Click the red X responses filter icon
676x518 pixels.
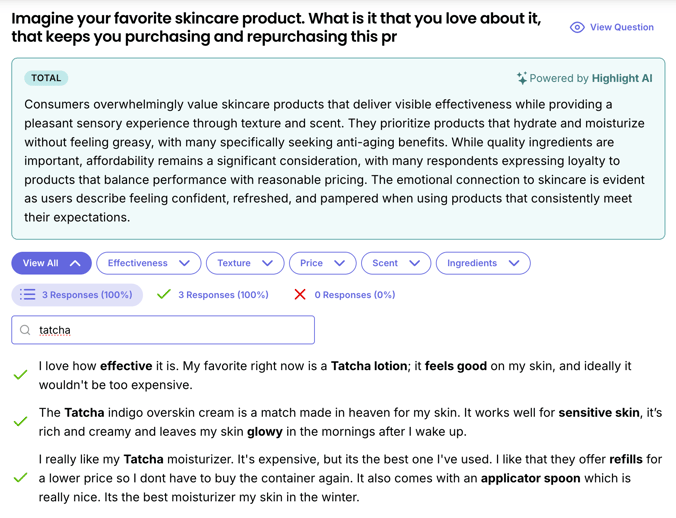[x=300, y=295]
